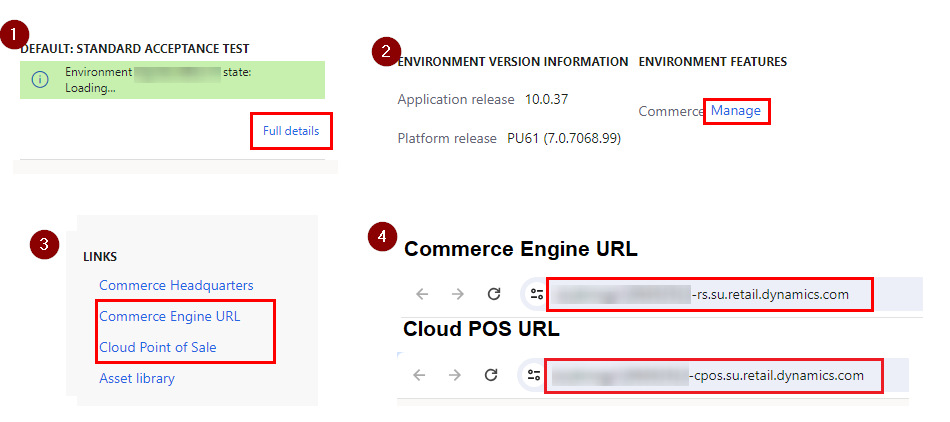Viewport: 950px width, 422px height.
Task: Open the Cloud Point of Sale link
Action: (x=158, y=347)
